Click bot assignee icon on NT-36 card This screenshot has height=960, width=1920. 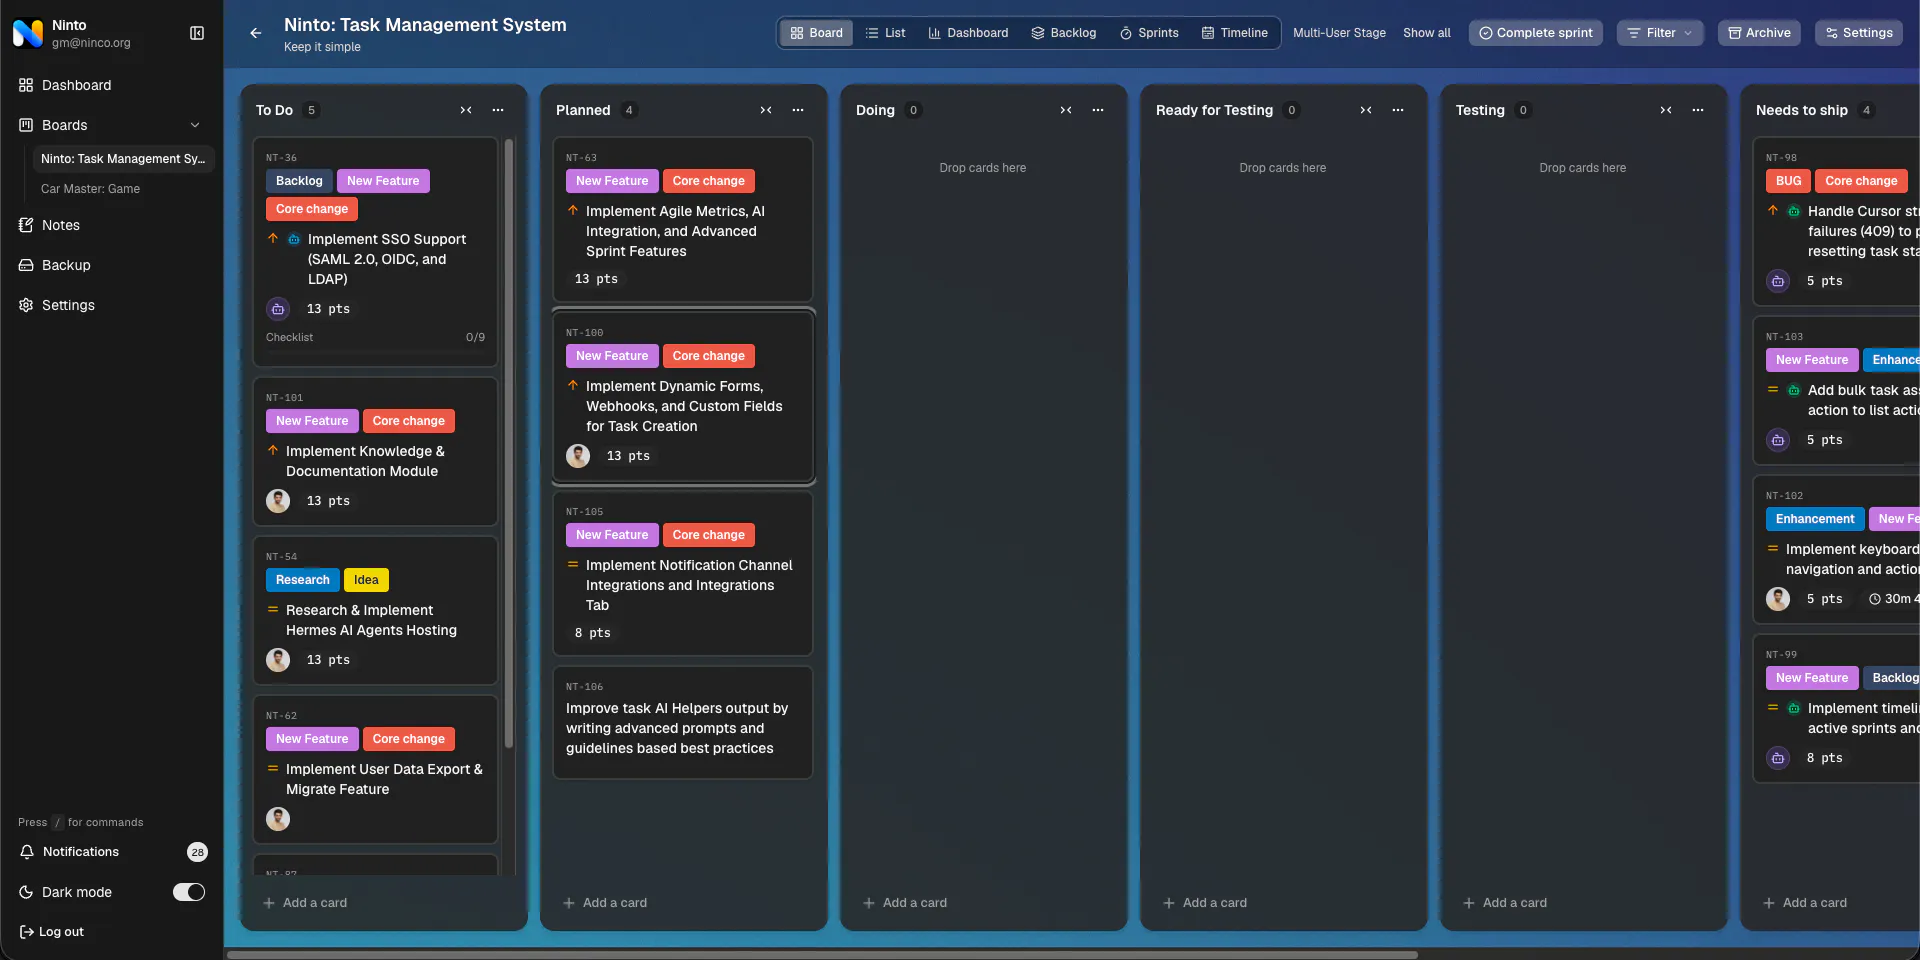pyautogui.click(x=278, y=309)
